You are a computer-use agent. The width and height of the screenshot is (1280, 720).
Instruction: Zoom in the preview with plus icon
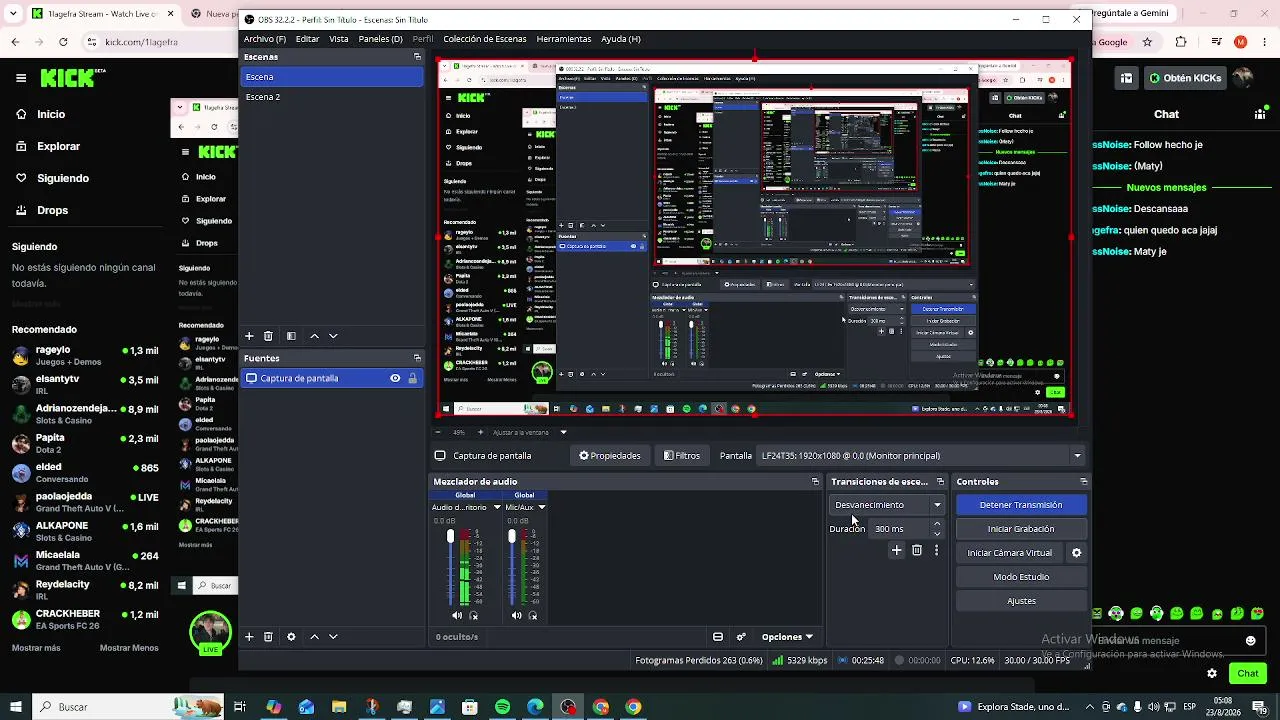[480, 432]
